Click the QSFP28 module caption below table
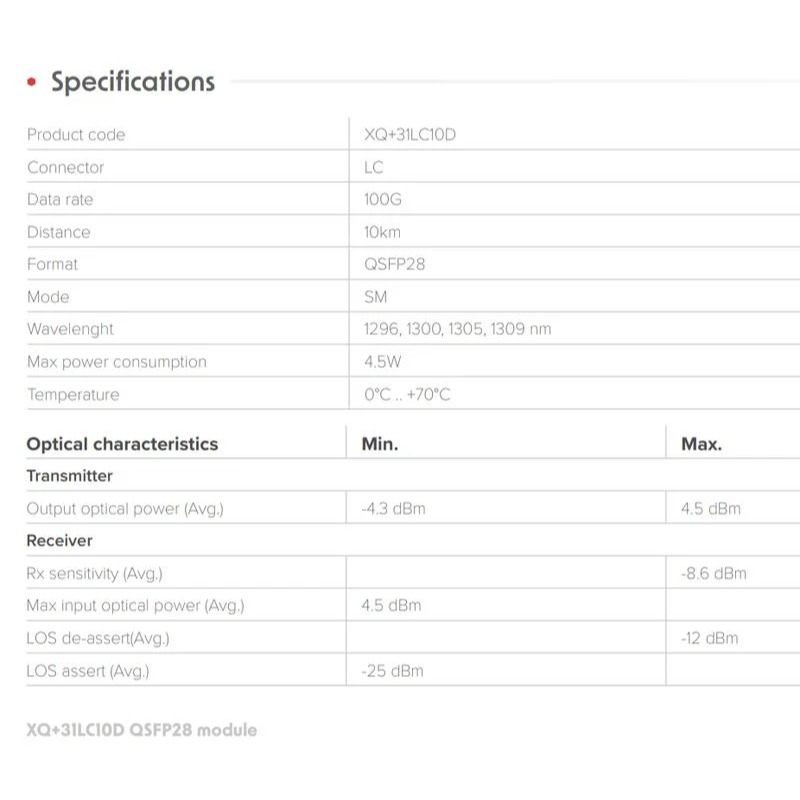 141,730
